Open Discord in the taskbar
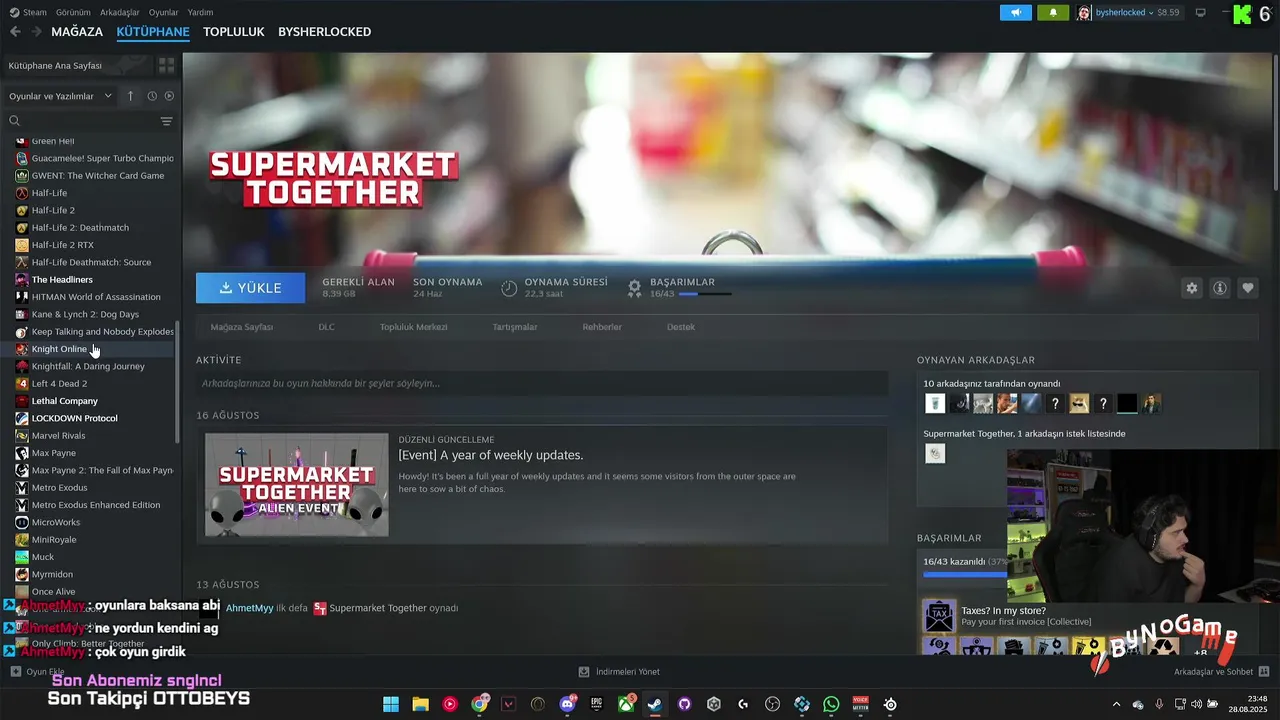This screenshot has height=720, width=1280. point(567,704)
